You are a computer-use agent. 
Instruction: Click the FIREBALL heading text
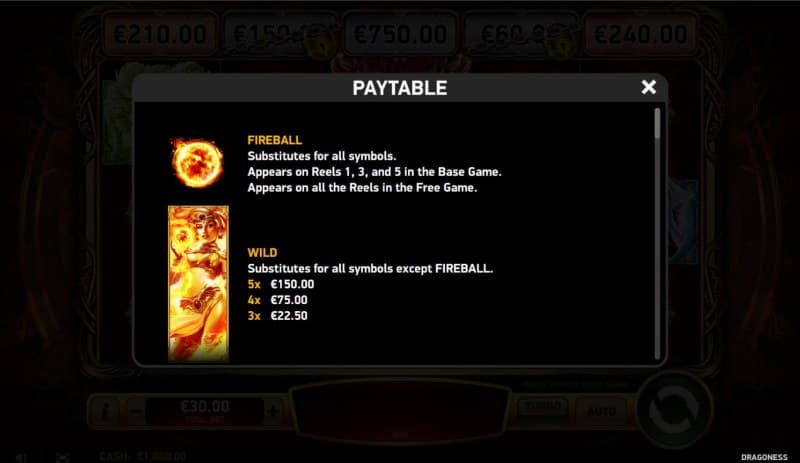coord(275,140)
